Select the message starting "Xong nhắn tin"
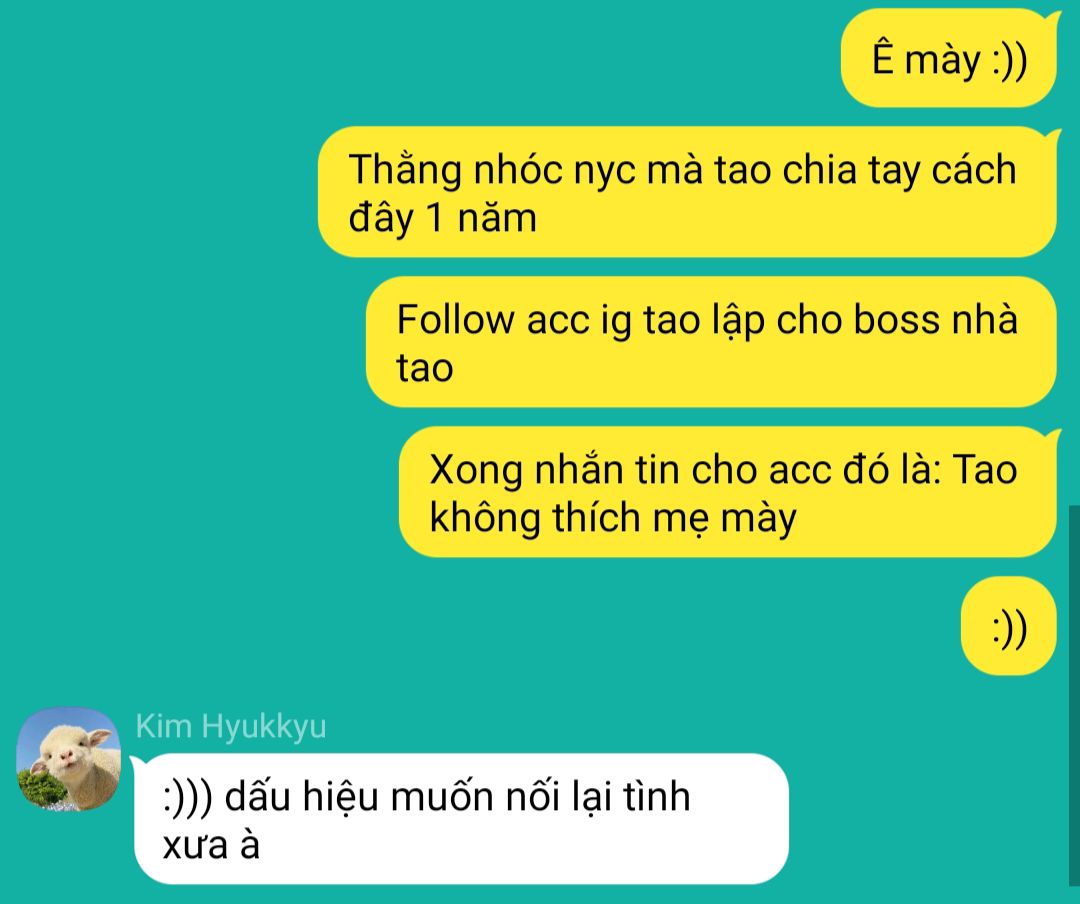The height and width of the screenshot is (904, 1080). (x=727, y=492)
